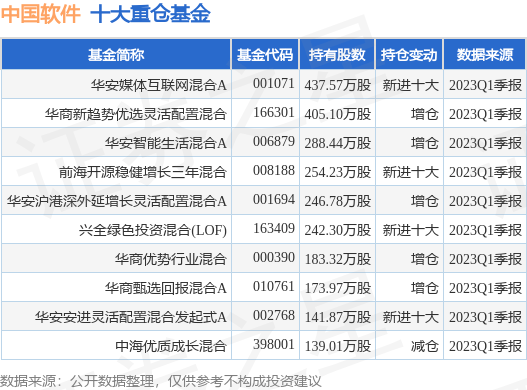Click fund code 166301
Viewport: 527px width, 390px height.
coord(274,112)
